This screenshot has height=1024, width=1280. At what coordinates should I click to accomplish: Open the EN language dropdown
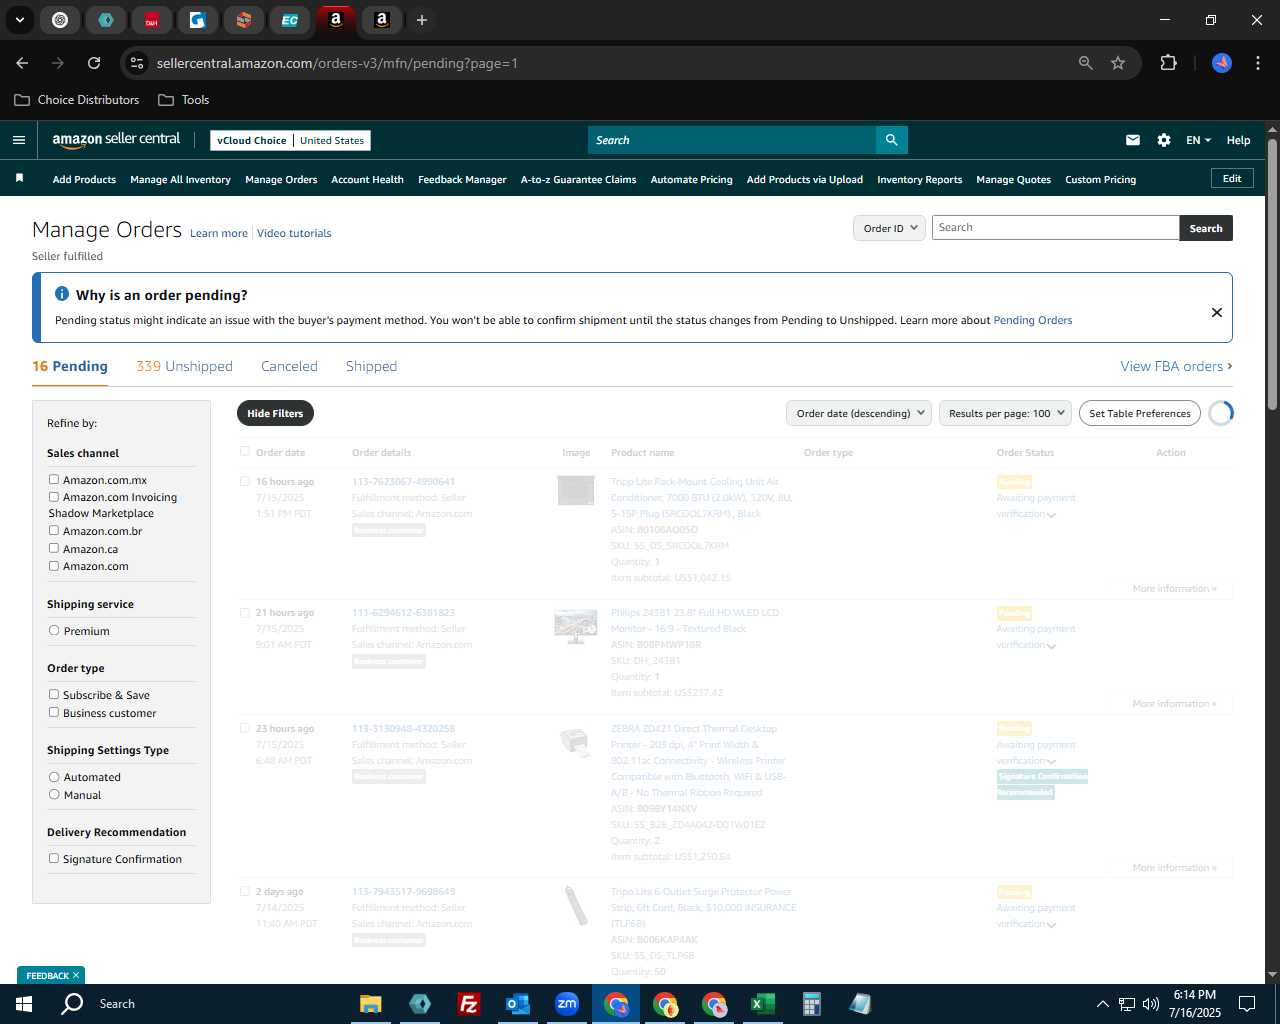1198,140
